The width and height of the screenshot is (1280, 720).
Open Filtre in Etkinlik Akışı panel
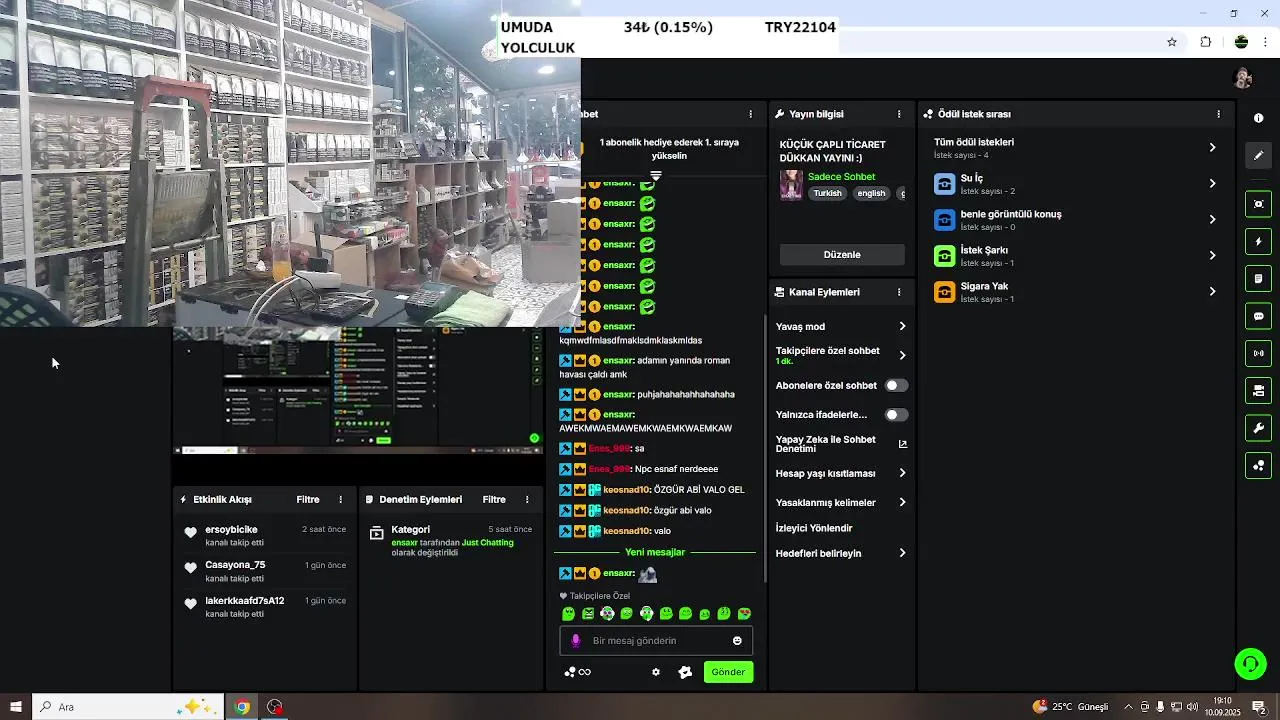[308, 499]
